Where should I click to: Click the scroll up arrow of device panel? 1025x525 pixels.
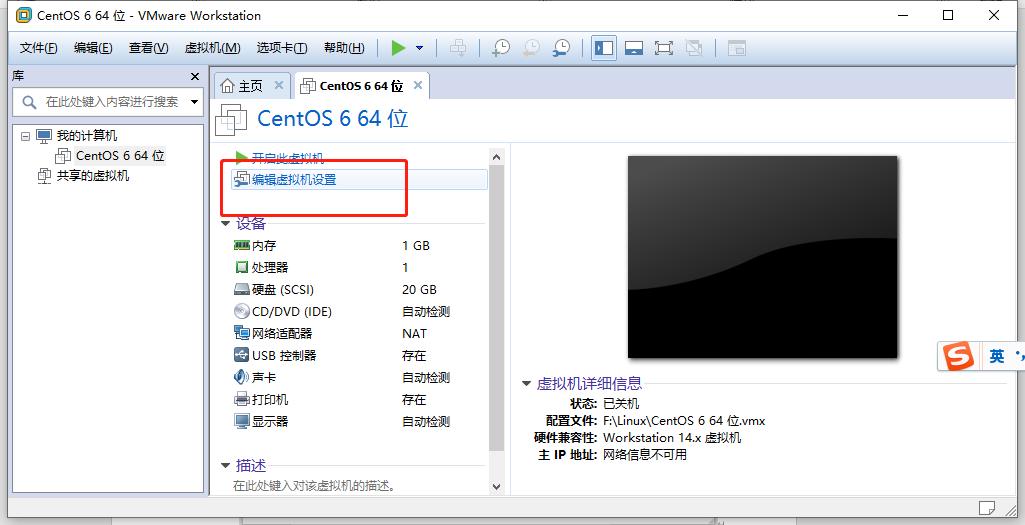496,157
